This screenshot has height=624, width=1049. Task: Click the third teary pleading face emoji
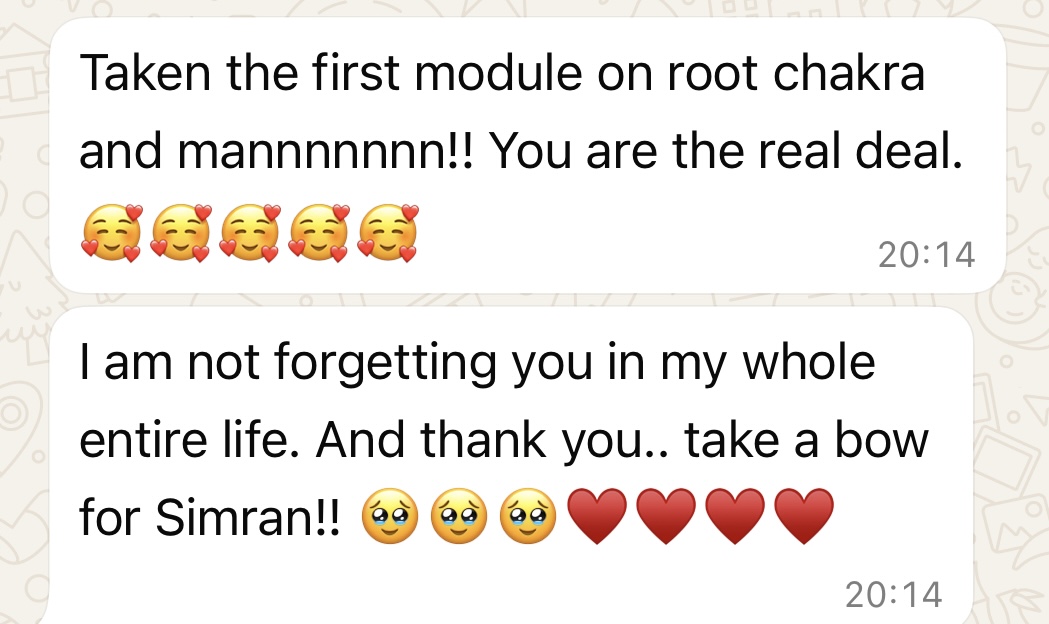(525, 519)
